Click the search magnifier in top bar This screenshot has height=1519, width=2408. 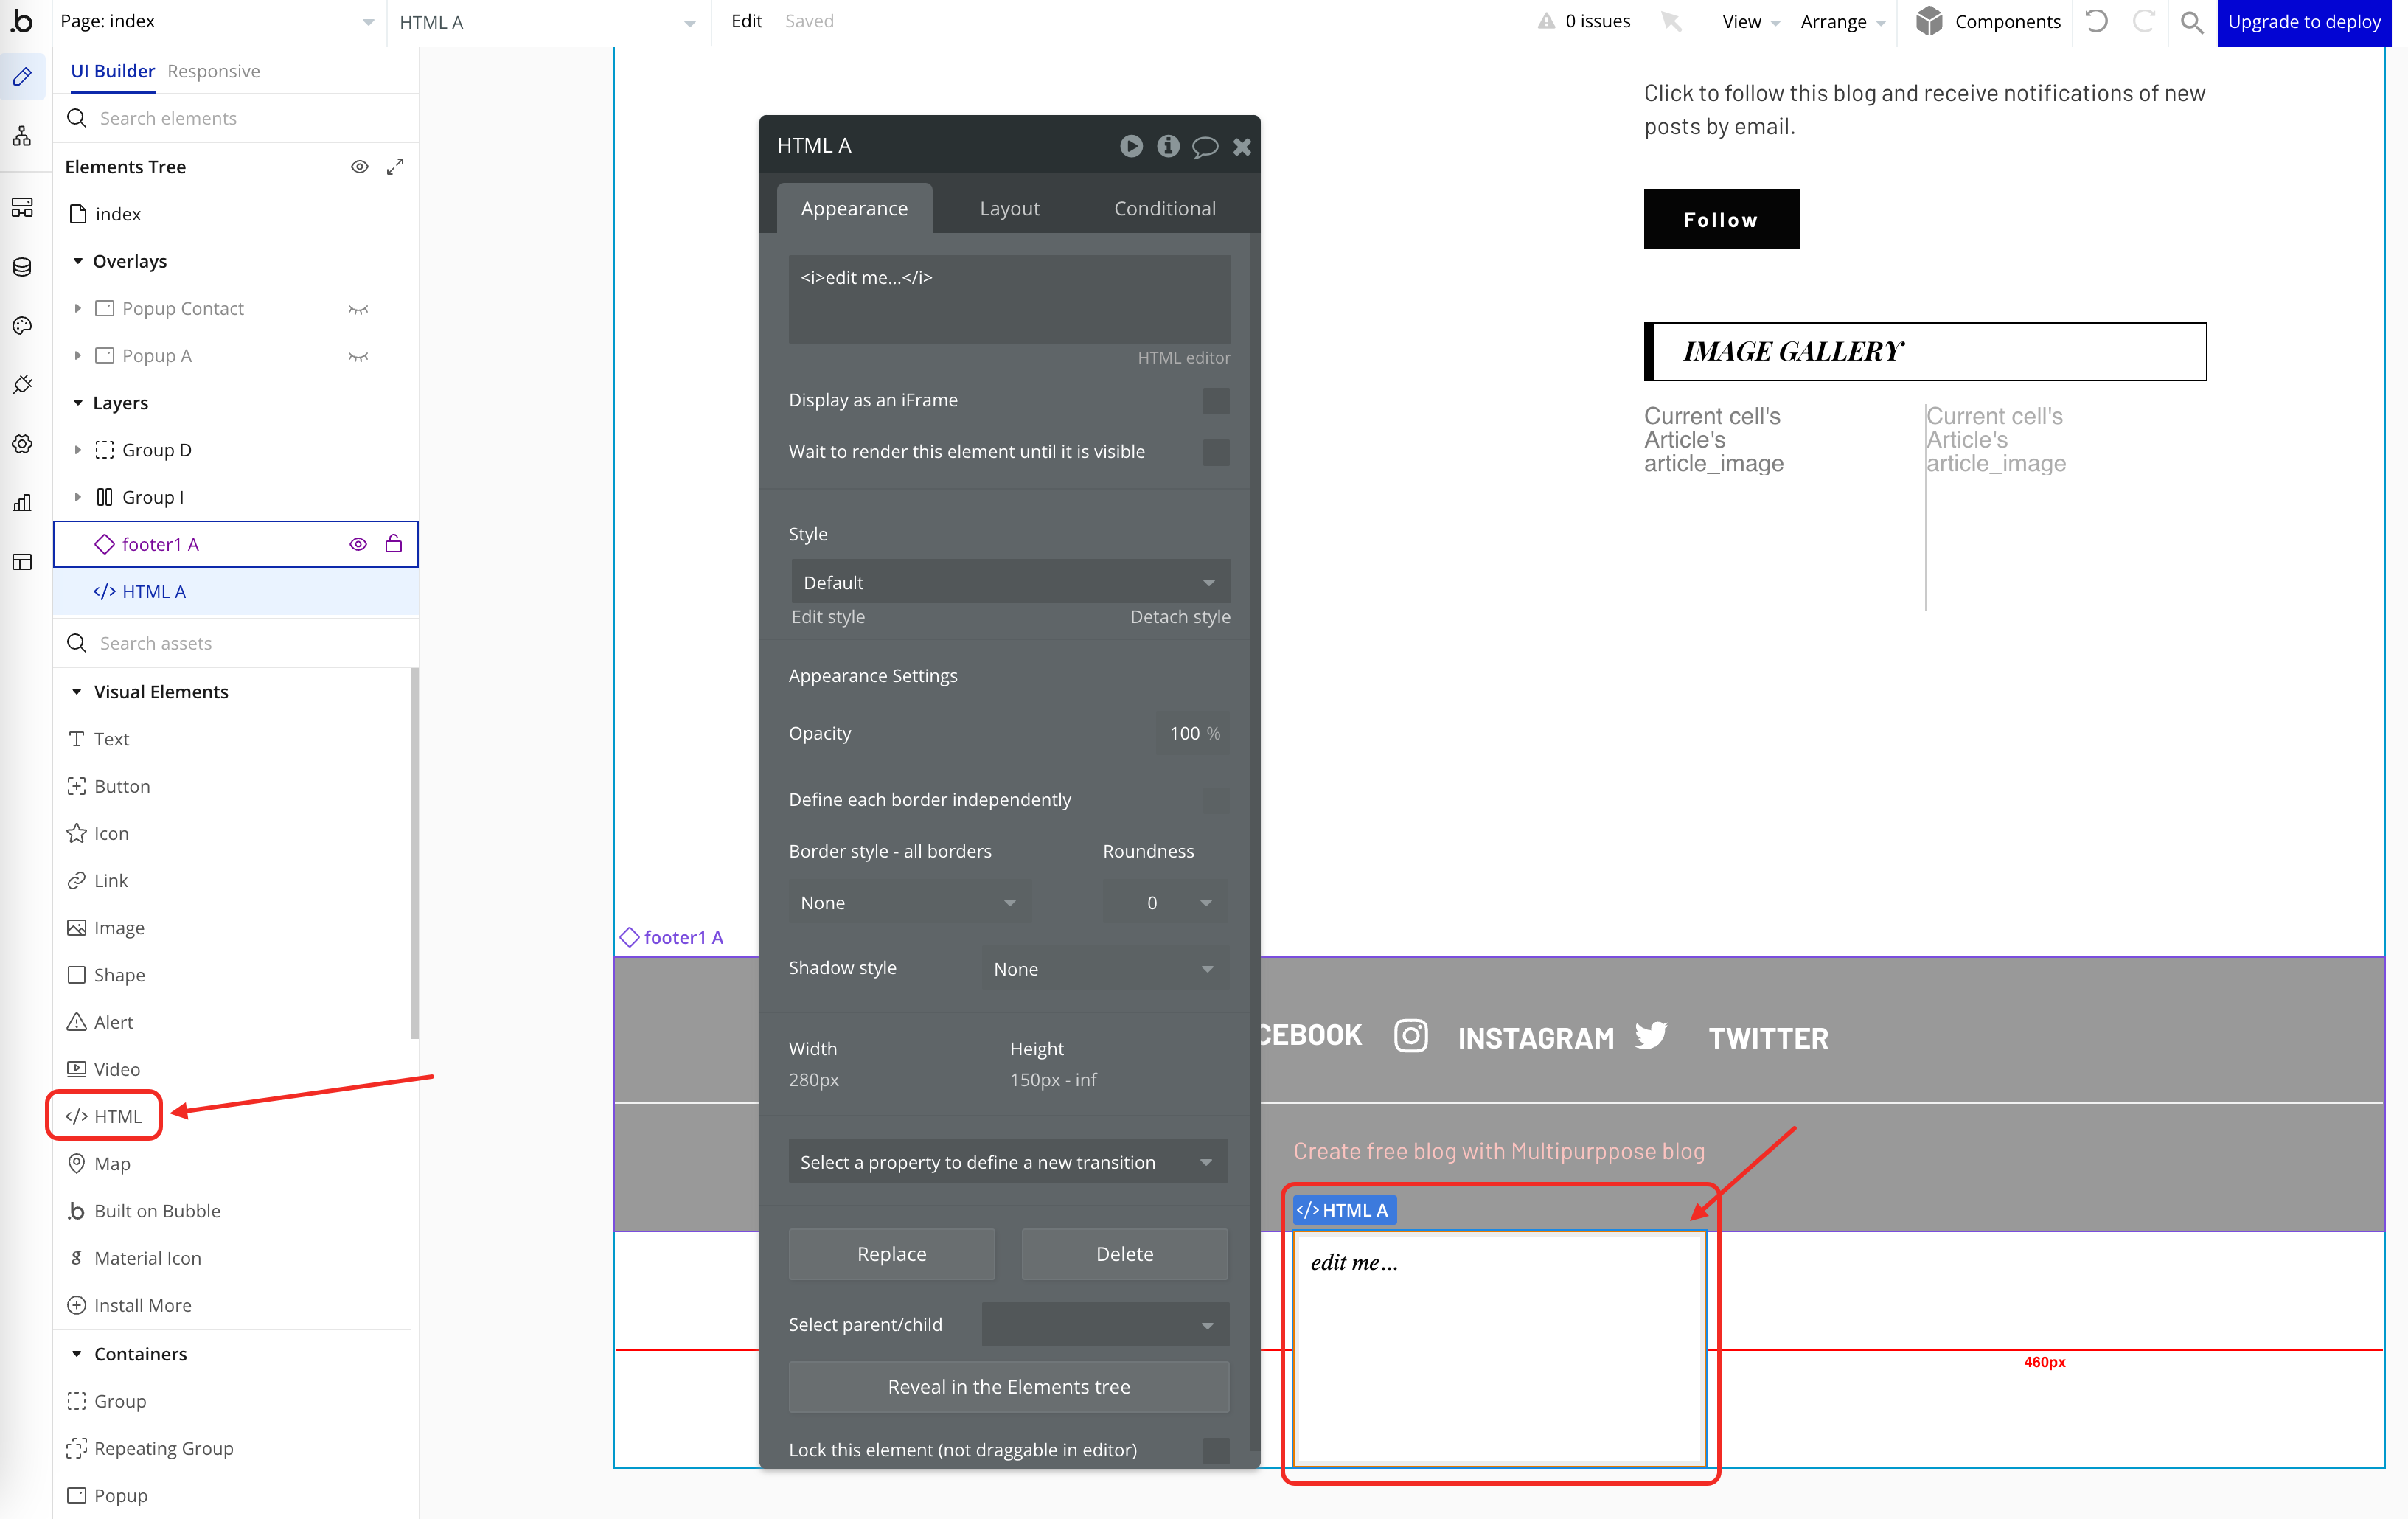(x=2191, y=21)
